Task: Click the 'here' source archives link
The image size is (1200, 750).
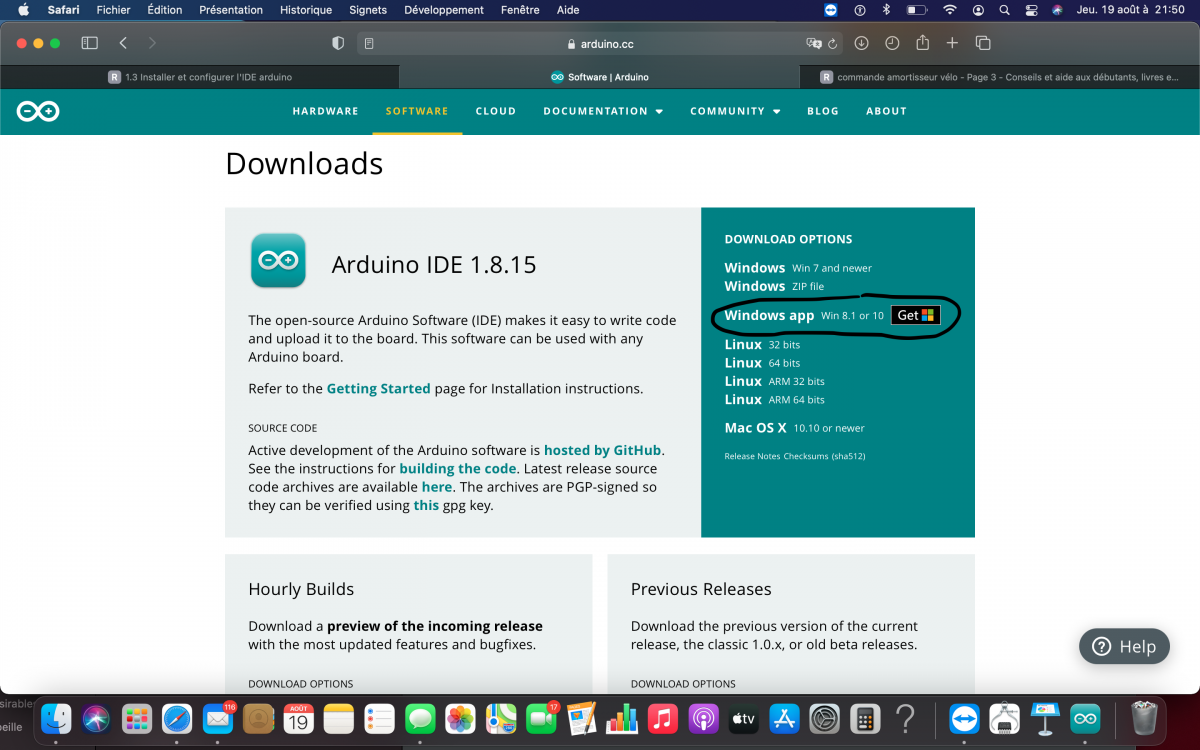Action: coord(437,487)
